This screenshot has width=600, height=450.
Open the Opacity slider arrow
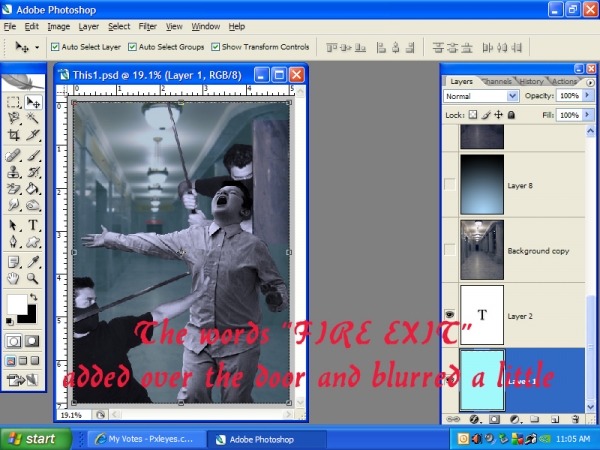tap(588, 95)
